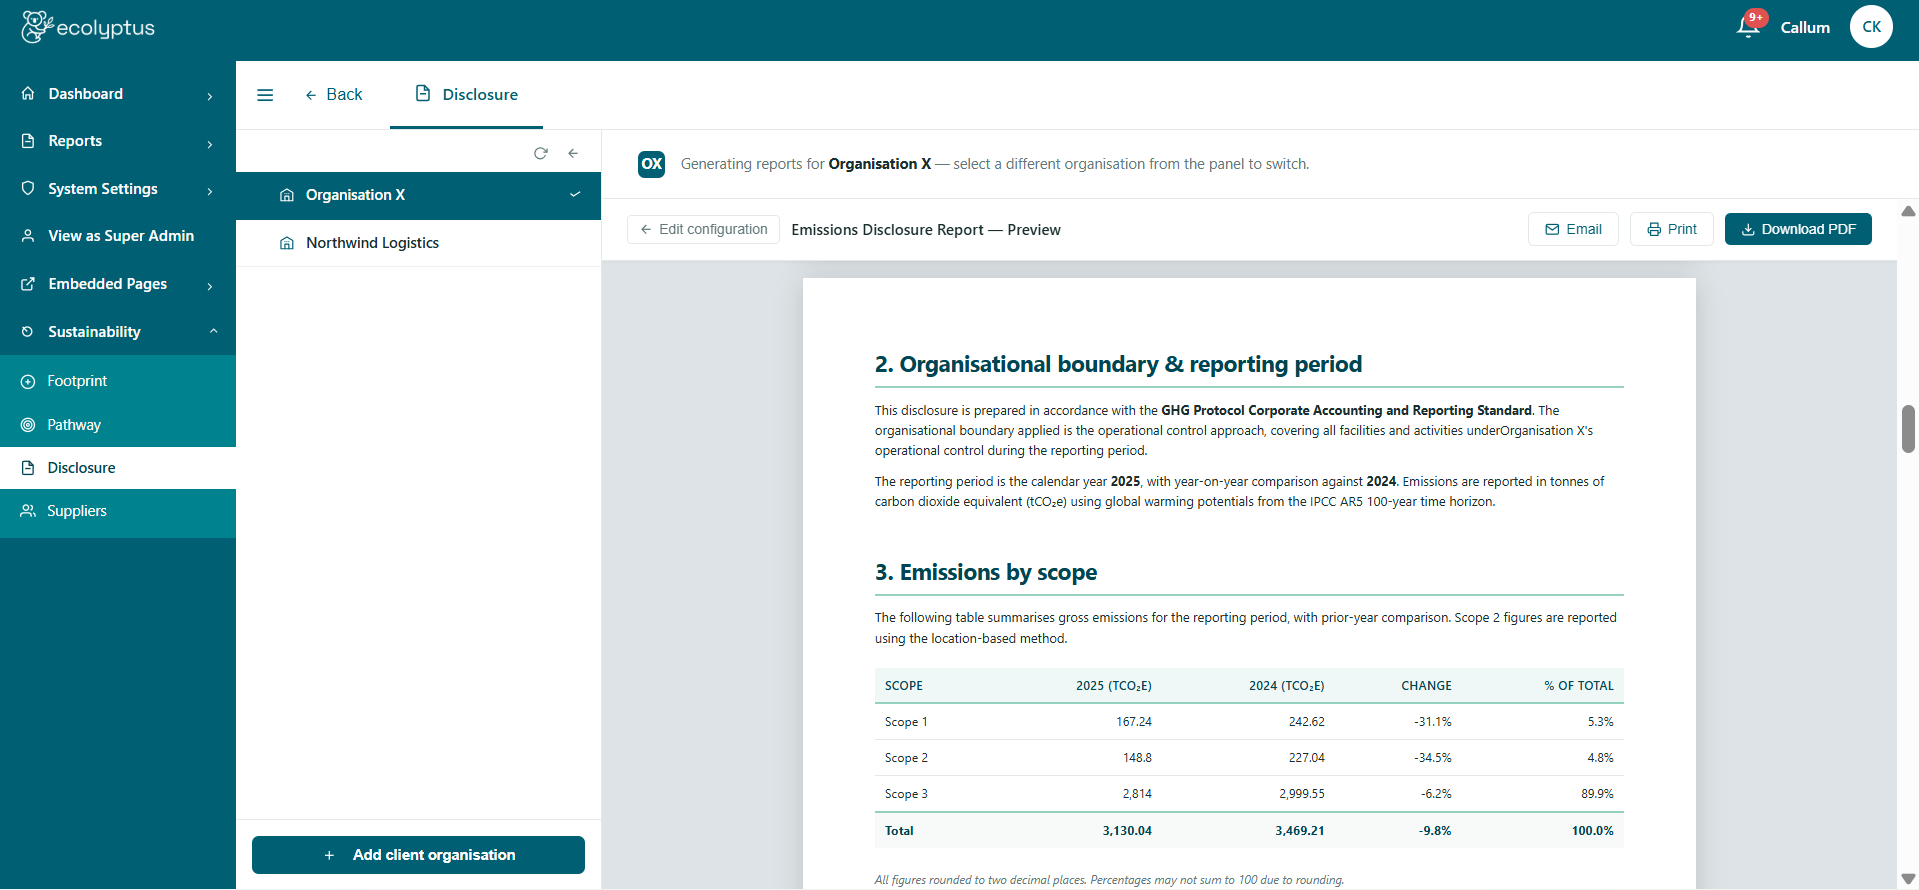
Task: Click the Organisation X building icon
Action: [287, 195]
